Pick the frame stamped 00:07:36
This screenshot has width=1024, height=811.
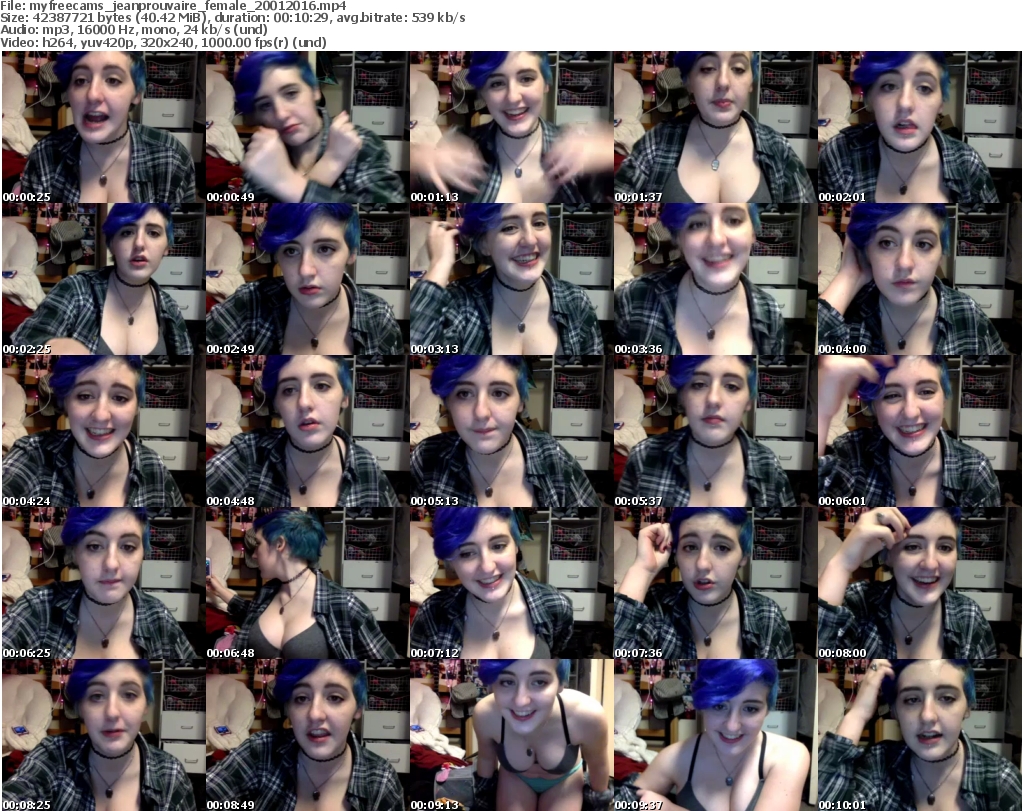715,583
